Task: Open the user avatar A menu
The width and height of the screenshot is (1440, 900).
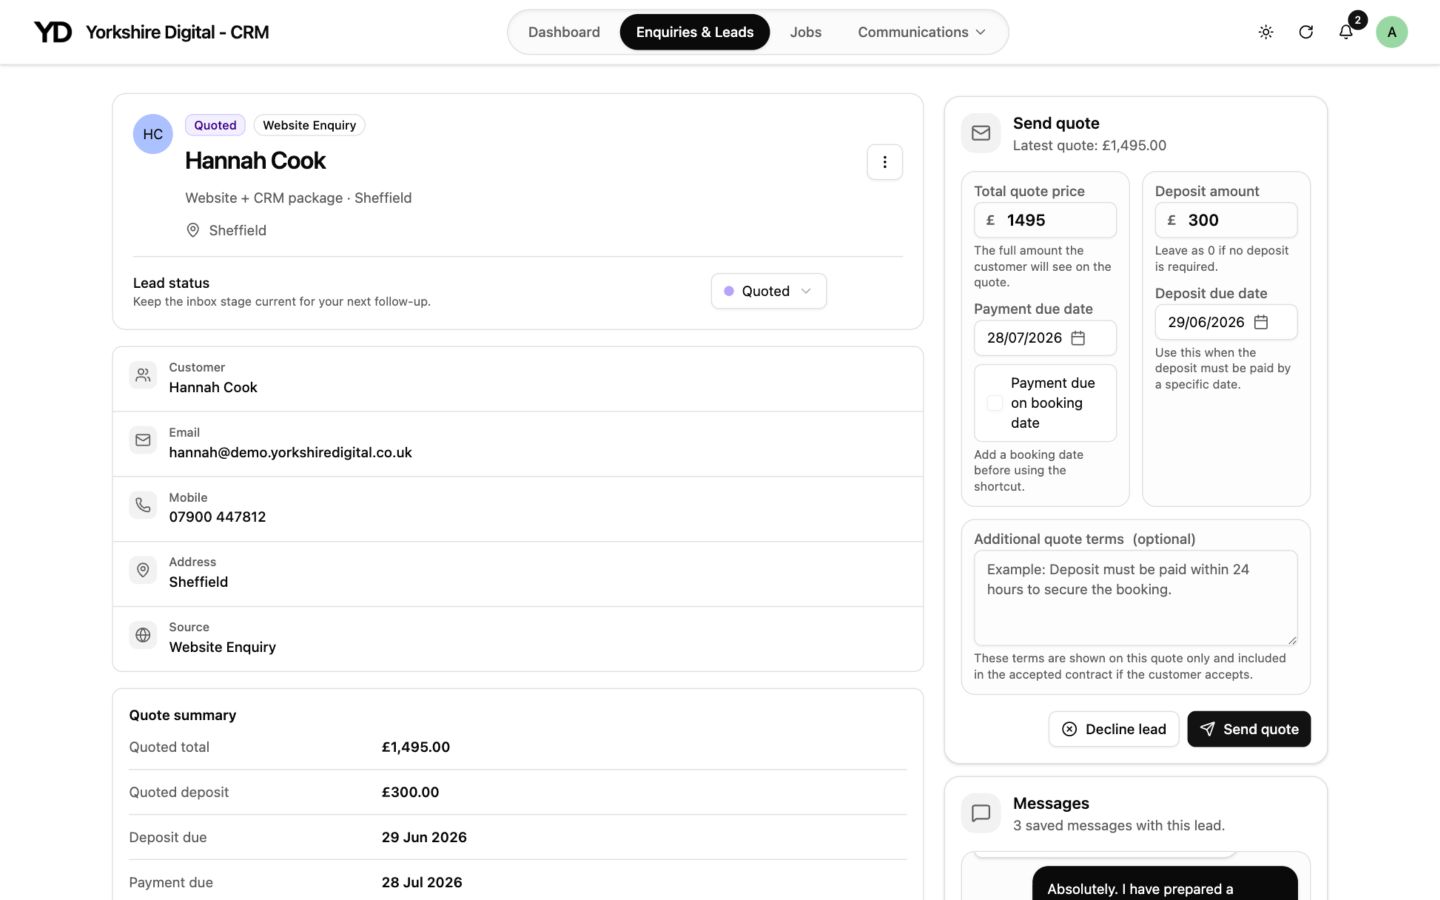Action: point(1392,32)
